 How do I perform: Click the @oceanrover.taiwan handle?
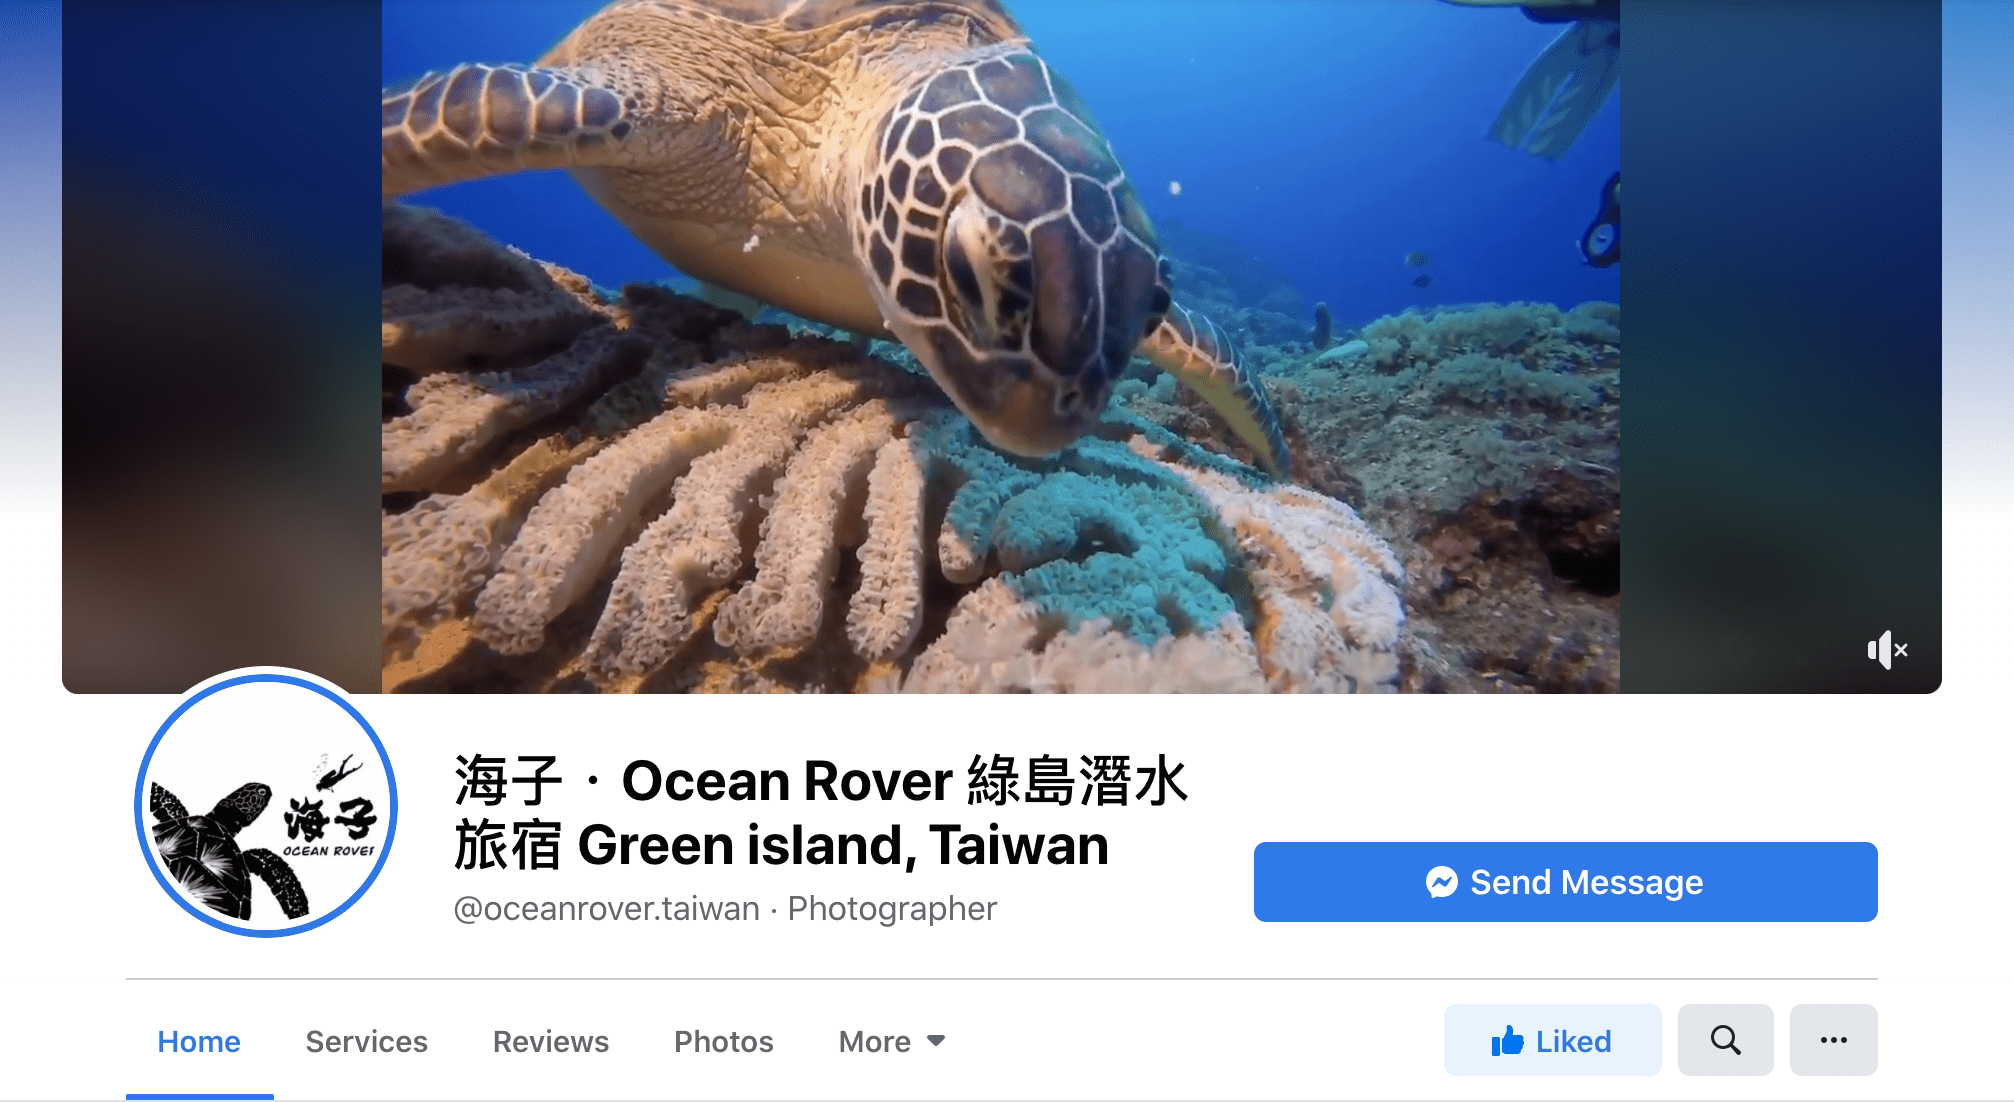pyautogui.click(x=606, y=908)
